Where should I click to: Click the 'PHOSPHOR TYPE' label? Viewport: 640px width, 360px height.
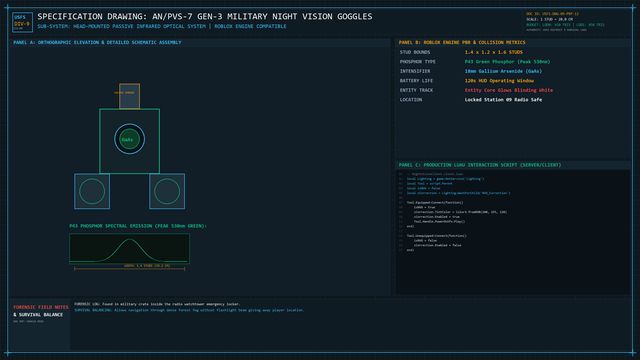coord(418,62)
